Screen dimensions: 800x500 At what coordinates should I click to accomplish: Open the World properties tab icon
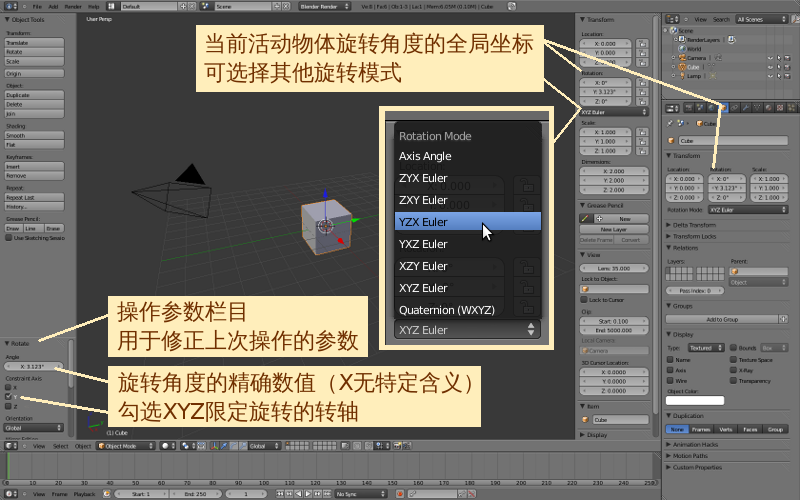pyautogui.click(x=711, y=108)
